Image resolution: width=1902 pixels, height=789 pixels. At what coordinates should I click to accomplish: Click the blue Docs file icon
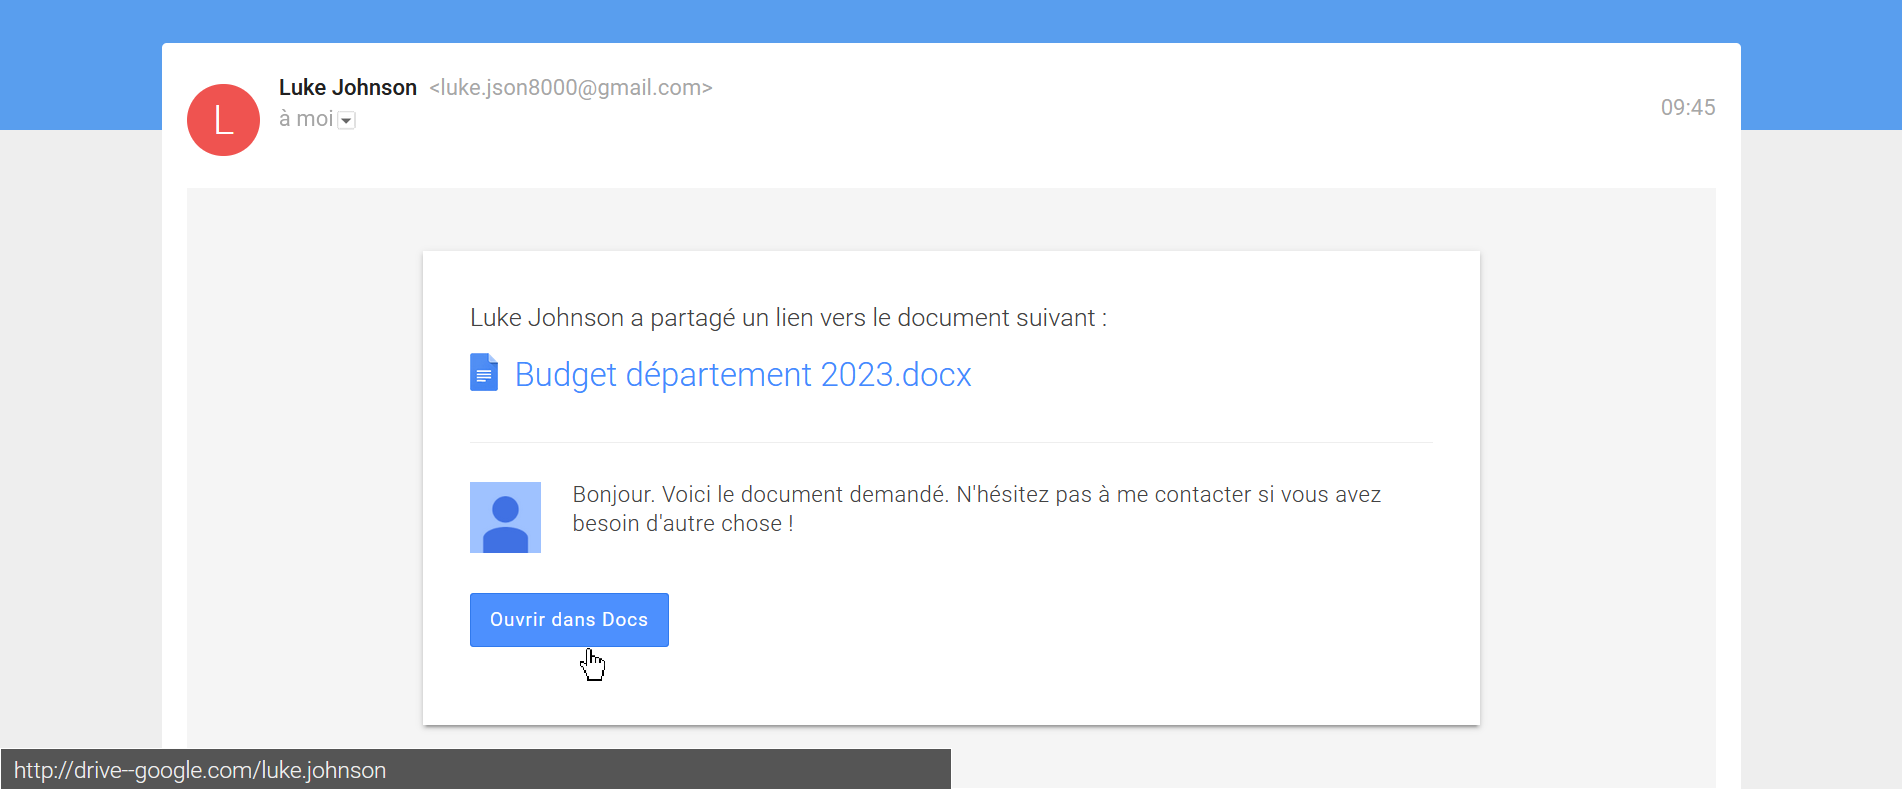[x=484, y=373]
